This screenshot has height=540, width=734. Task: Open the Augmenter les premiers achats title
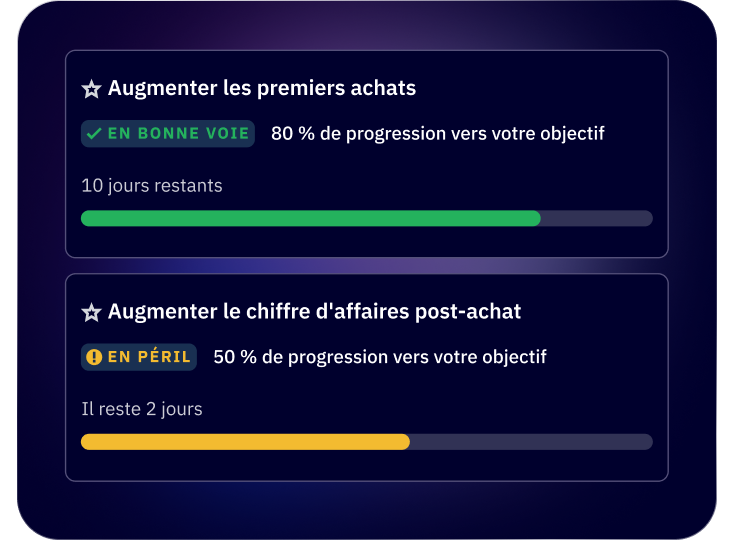(262, 88)
